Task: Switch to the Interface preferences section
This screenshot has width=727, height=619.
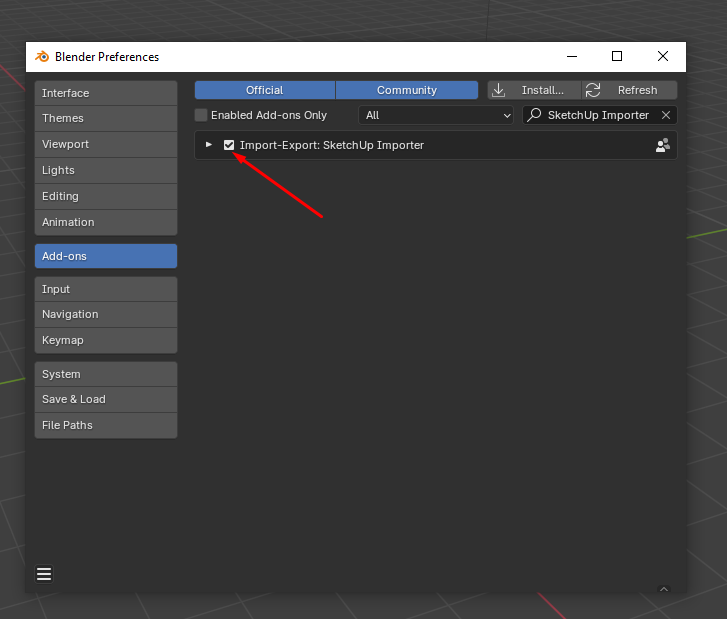Action: click(105, 93)
